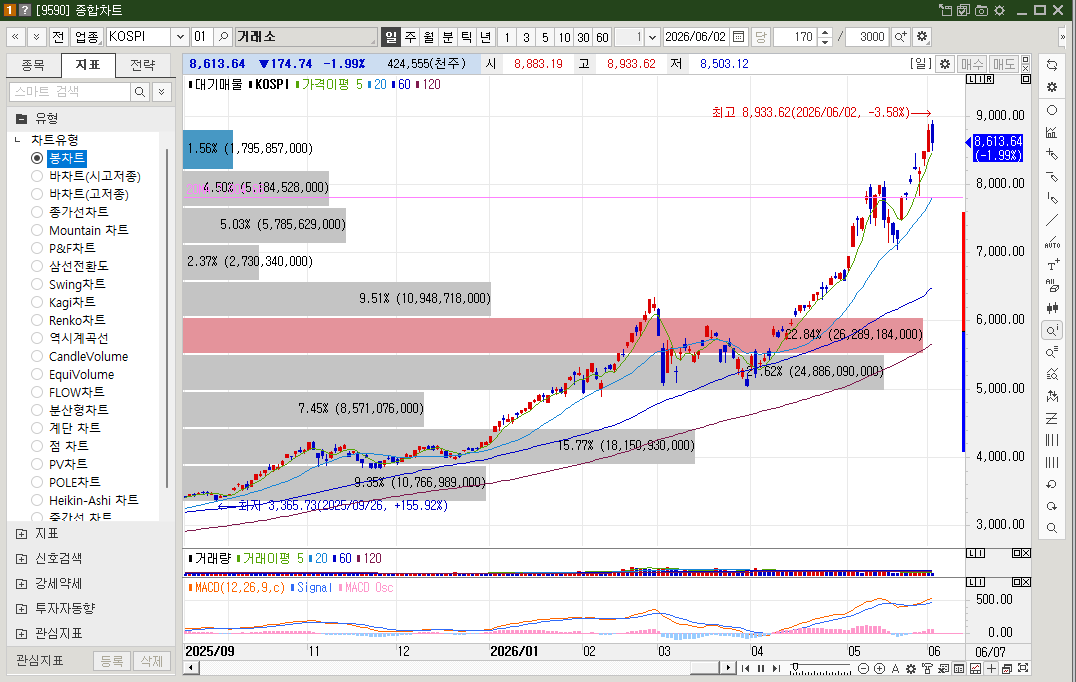The image size is (1076, 682).
Task: Collapse the 유형 category
Action: point(21,118)
